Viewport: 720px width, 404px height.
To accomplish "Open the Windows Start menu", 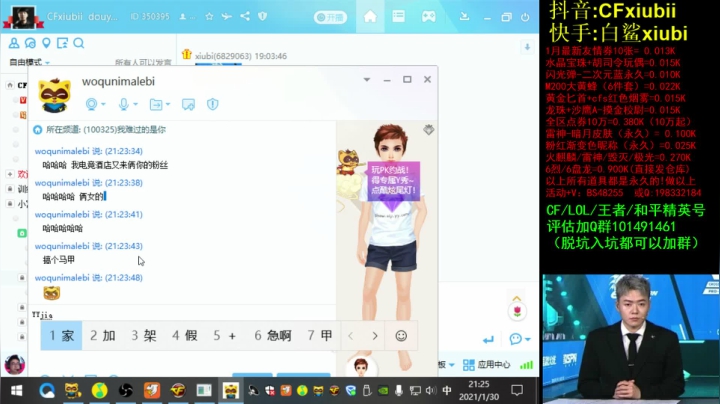I will point(17,391).
